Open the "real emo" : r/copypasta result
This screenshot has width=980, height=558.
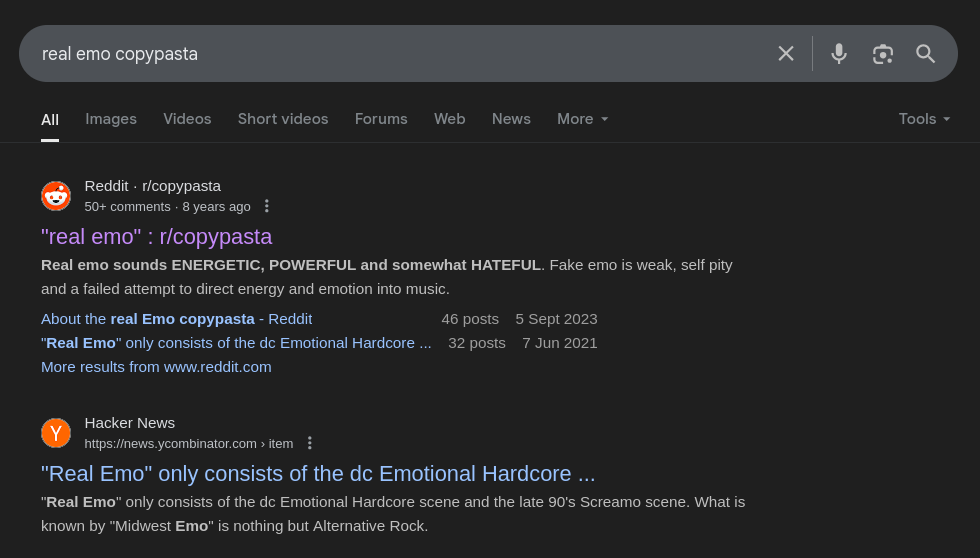click(x=156, y=237)
